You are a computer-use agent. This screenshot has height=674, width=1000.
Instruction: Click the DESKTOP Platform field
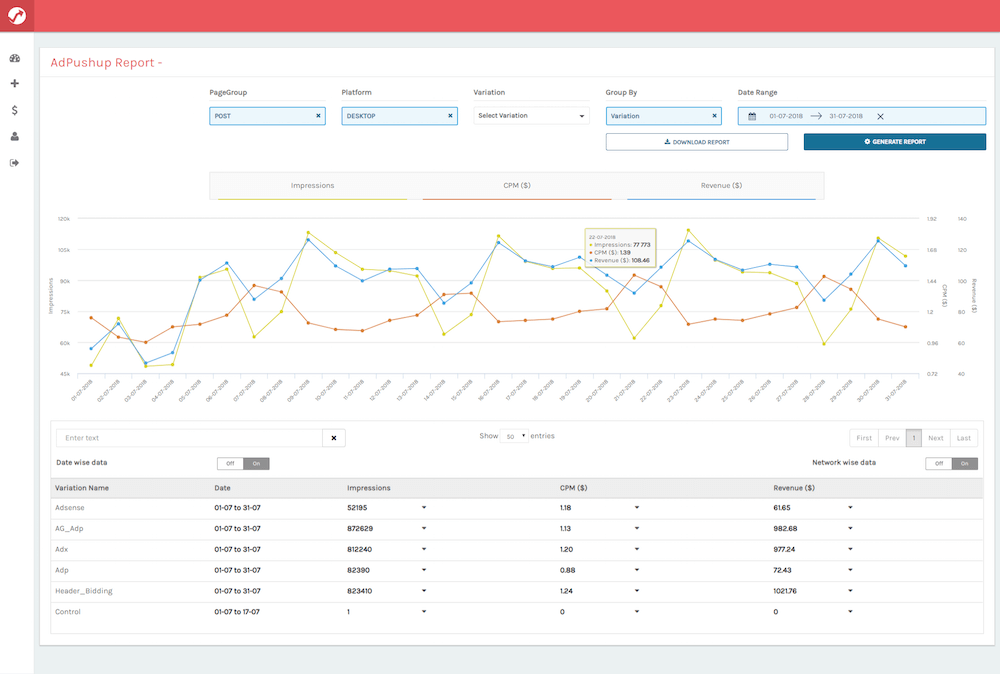point(399,115)
